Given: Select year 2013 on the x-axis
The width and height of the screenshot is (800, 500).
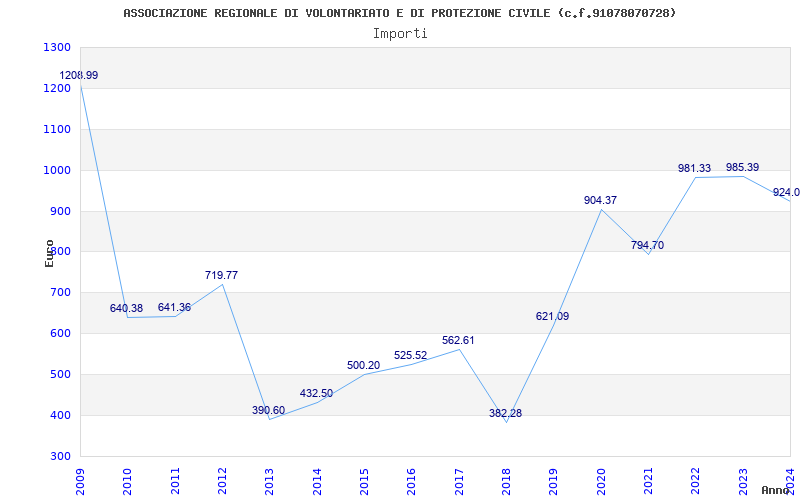Looking at the screenshot, I should [x=270, y=482].
